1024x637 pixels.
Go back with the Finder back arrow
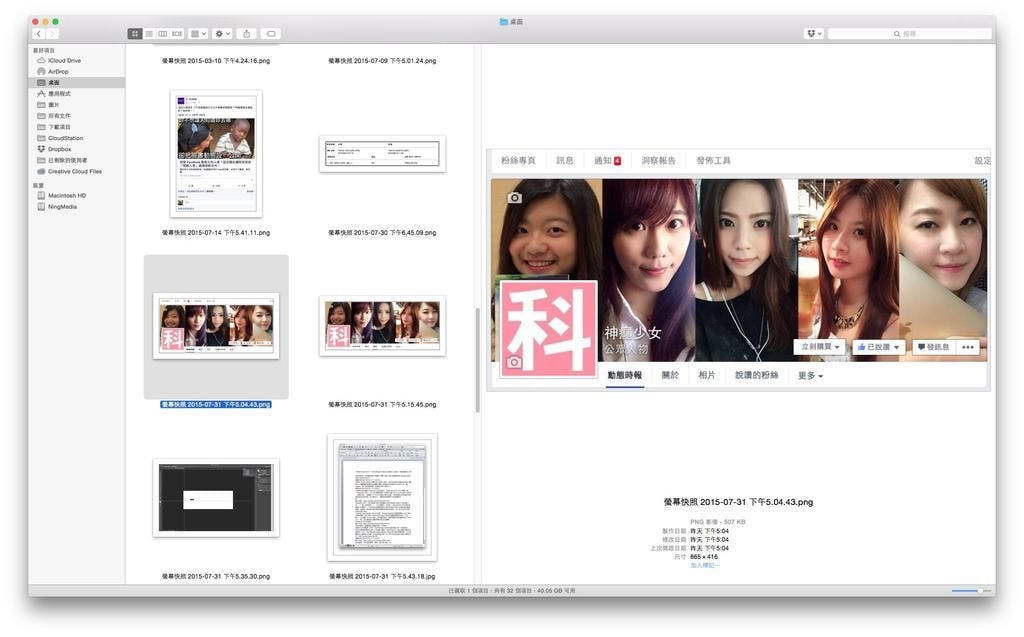coord(39,33)
